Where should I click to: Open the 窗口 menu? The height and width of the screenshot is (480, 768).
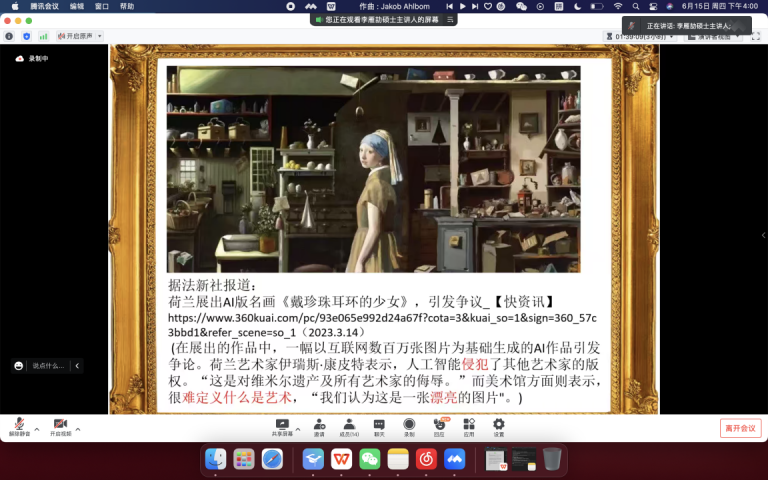[x=102, y=6]
